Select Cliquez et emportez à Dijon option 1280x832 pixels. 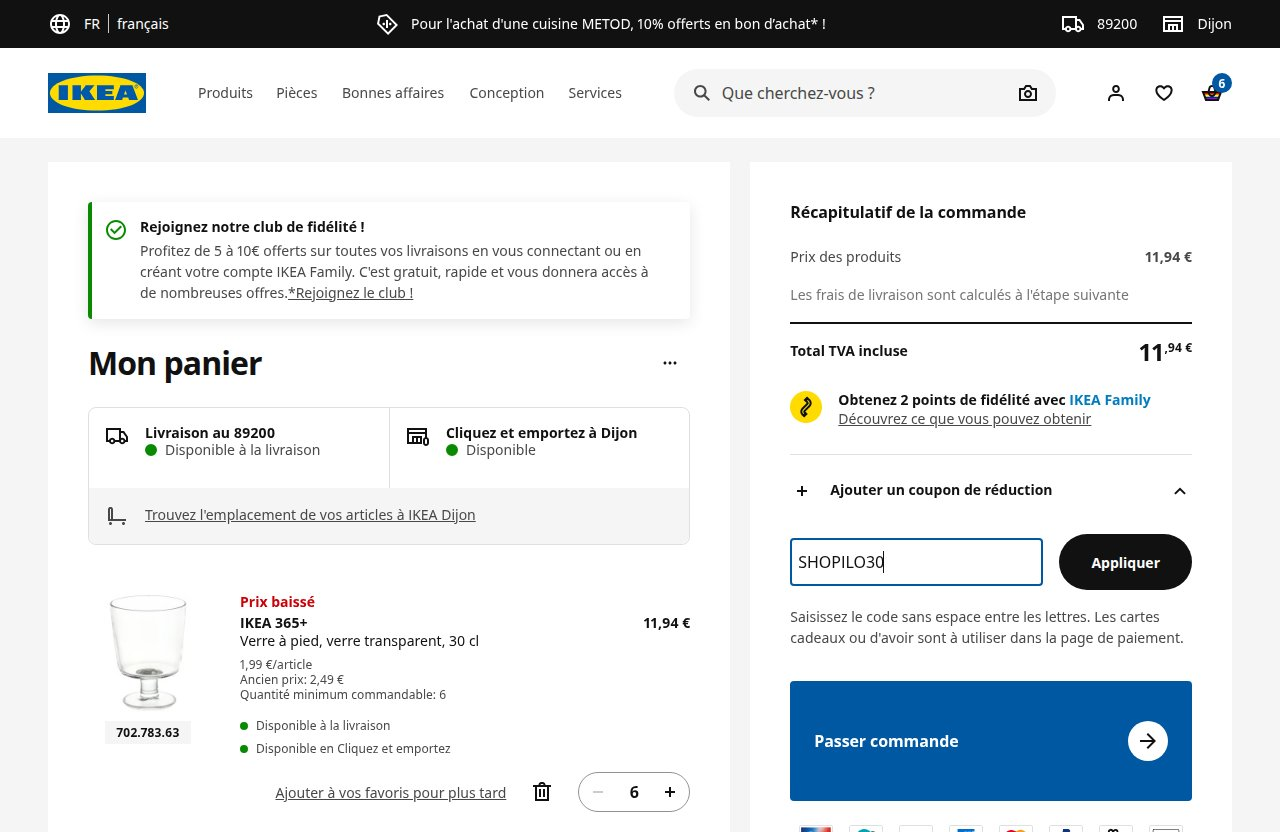pyautogui.click(x=539, y=448)
